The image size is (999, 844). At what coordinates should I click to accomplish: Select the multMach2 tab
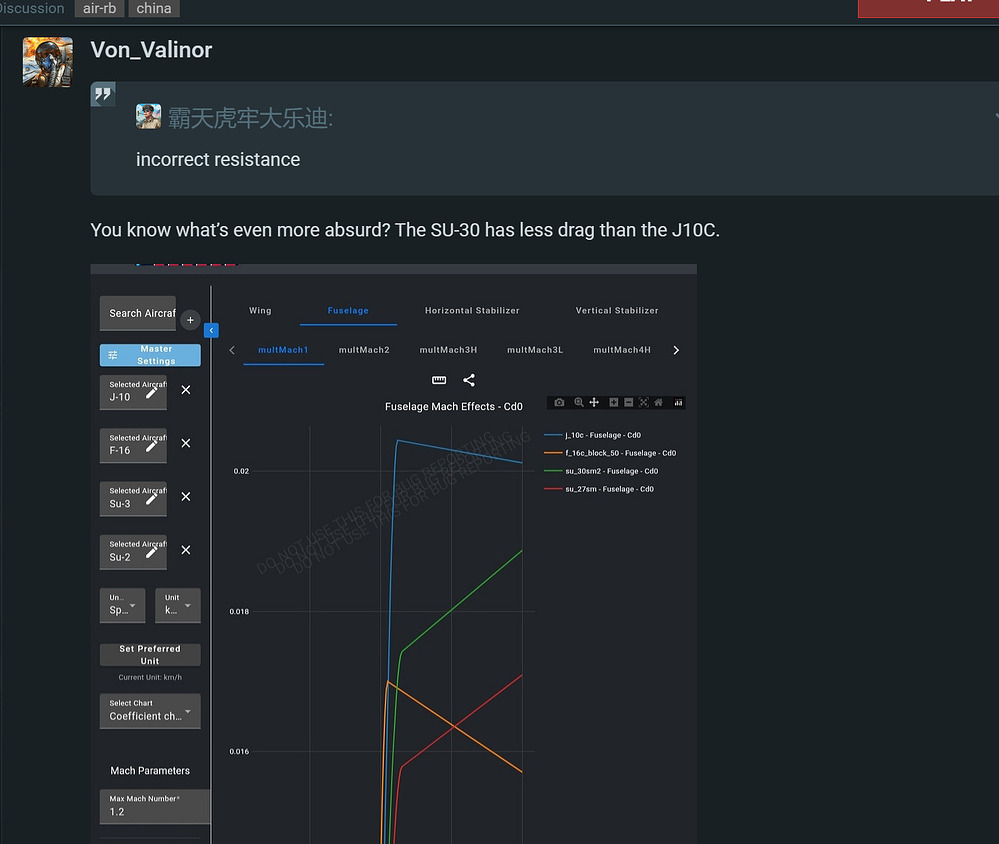click(364, 350)
